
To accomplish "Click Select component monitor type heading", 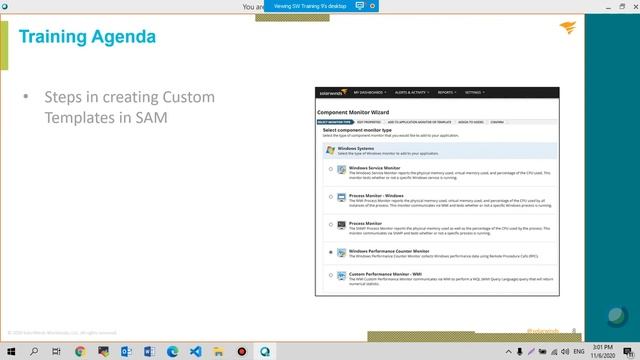I will [x=357, y=130].
